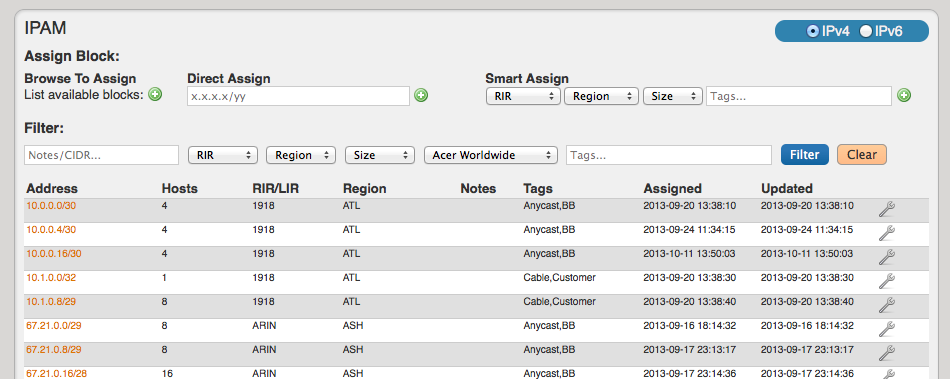This screenshot has height=379, width=950.
Task: Select the IPv6 radio button
Action: [x=866, y=31]
